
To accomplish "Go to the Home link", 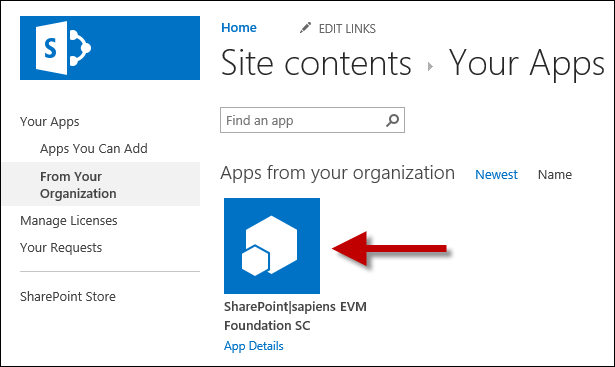I will [x=239, y=28].
